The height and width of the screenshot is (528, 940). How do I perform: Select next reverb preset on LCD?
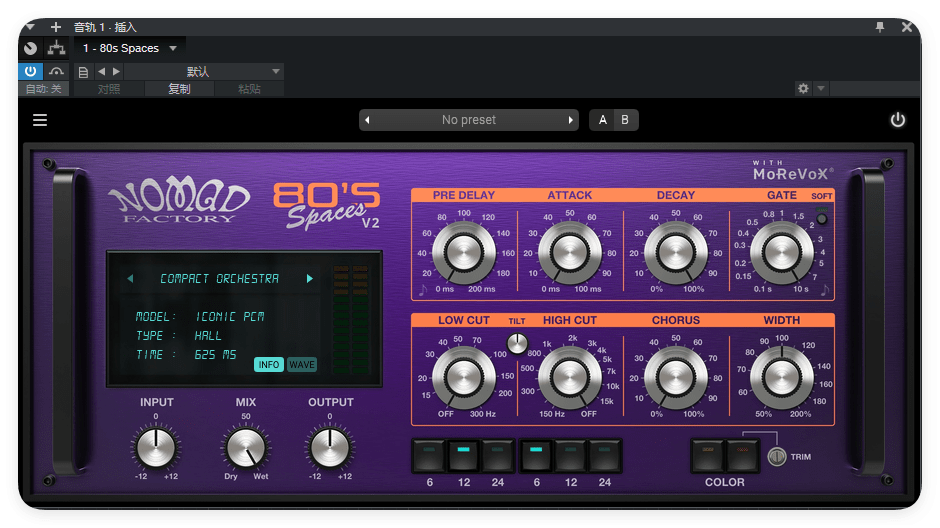[309, 278]
